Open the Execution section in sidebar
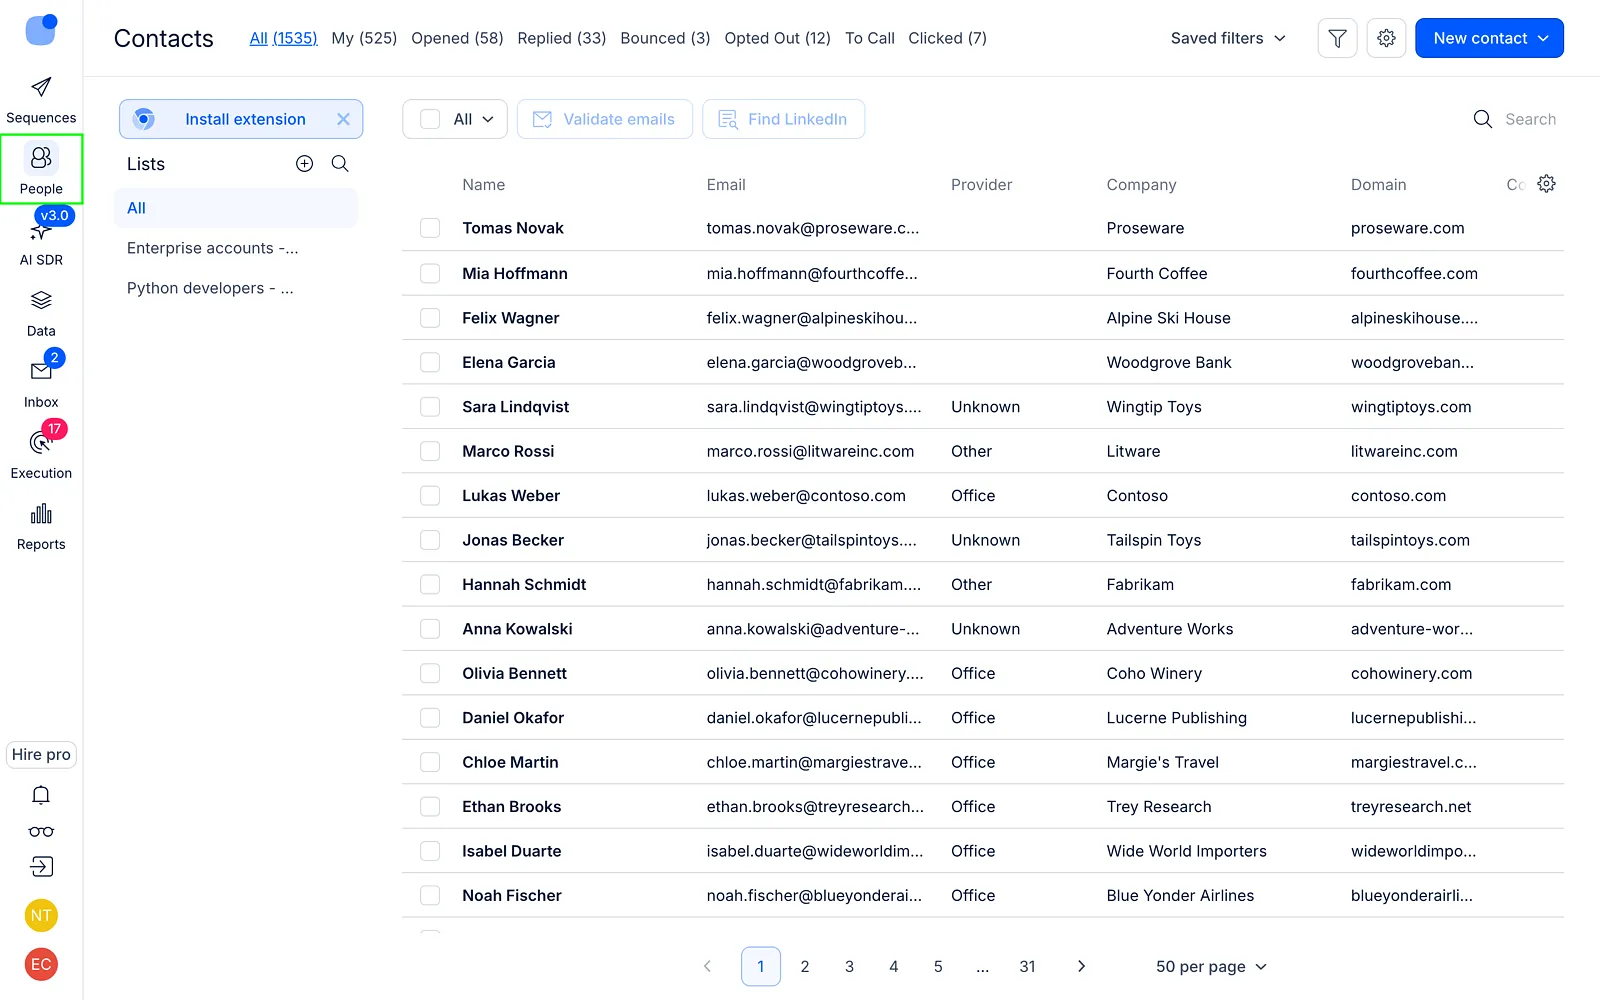 pyautogui.click(x=41, y=455)
